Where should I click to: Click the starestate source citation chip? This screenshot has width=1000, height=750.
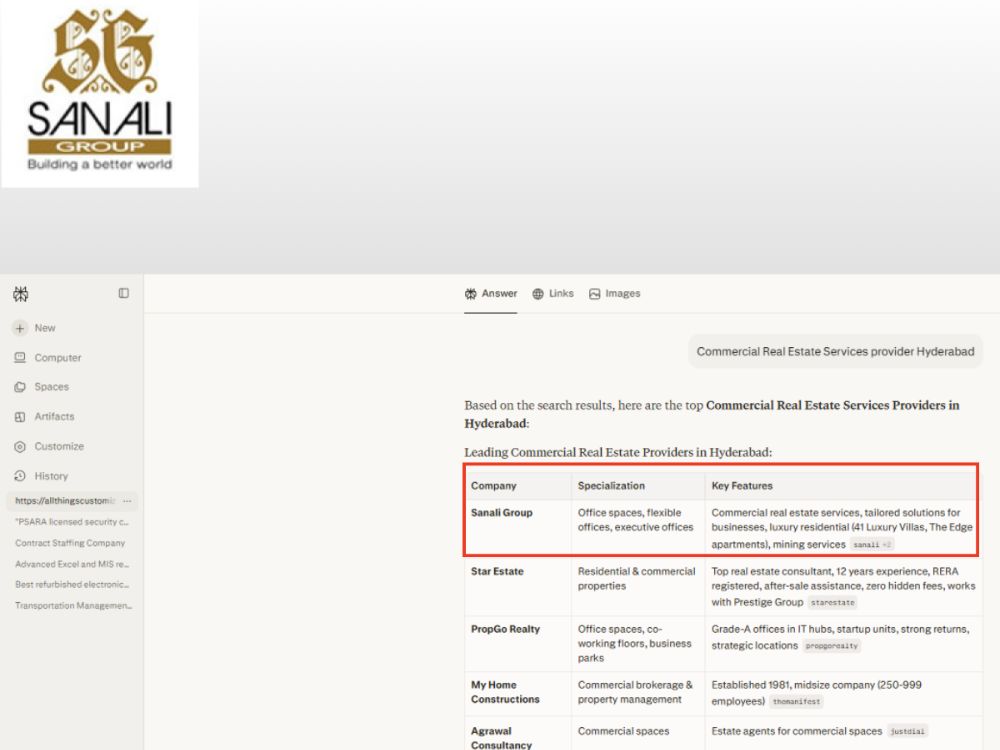tap(832, 603)
